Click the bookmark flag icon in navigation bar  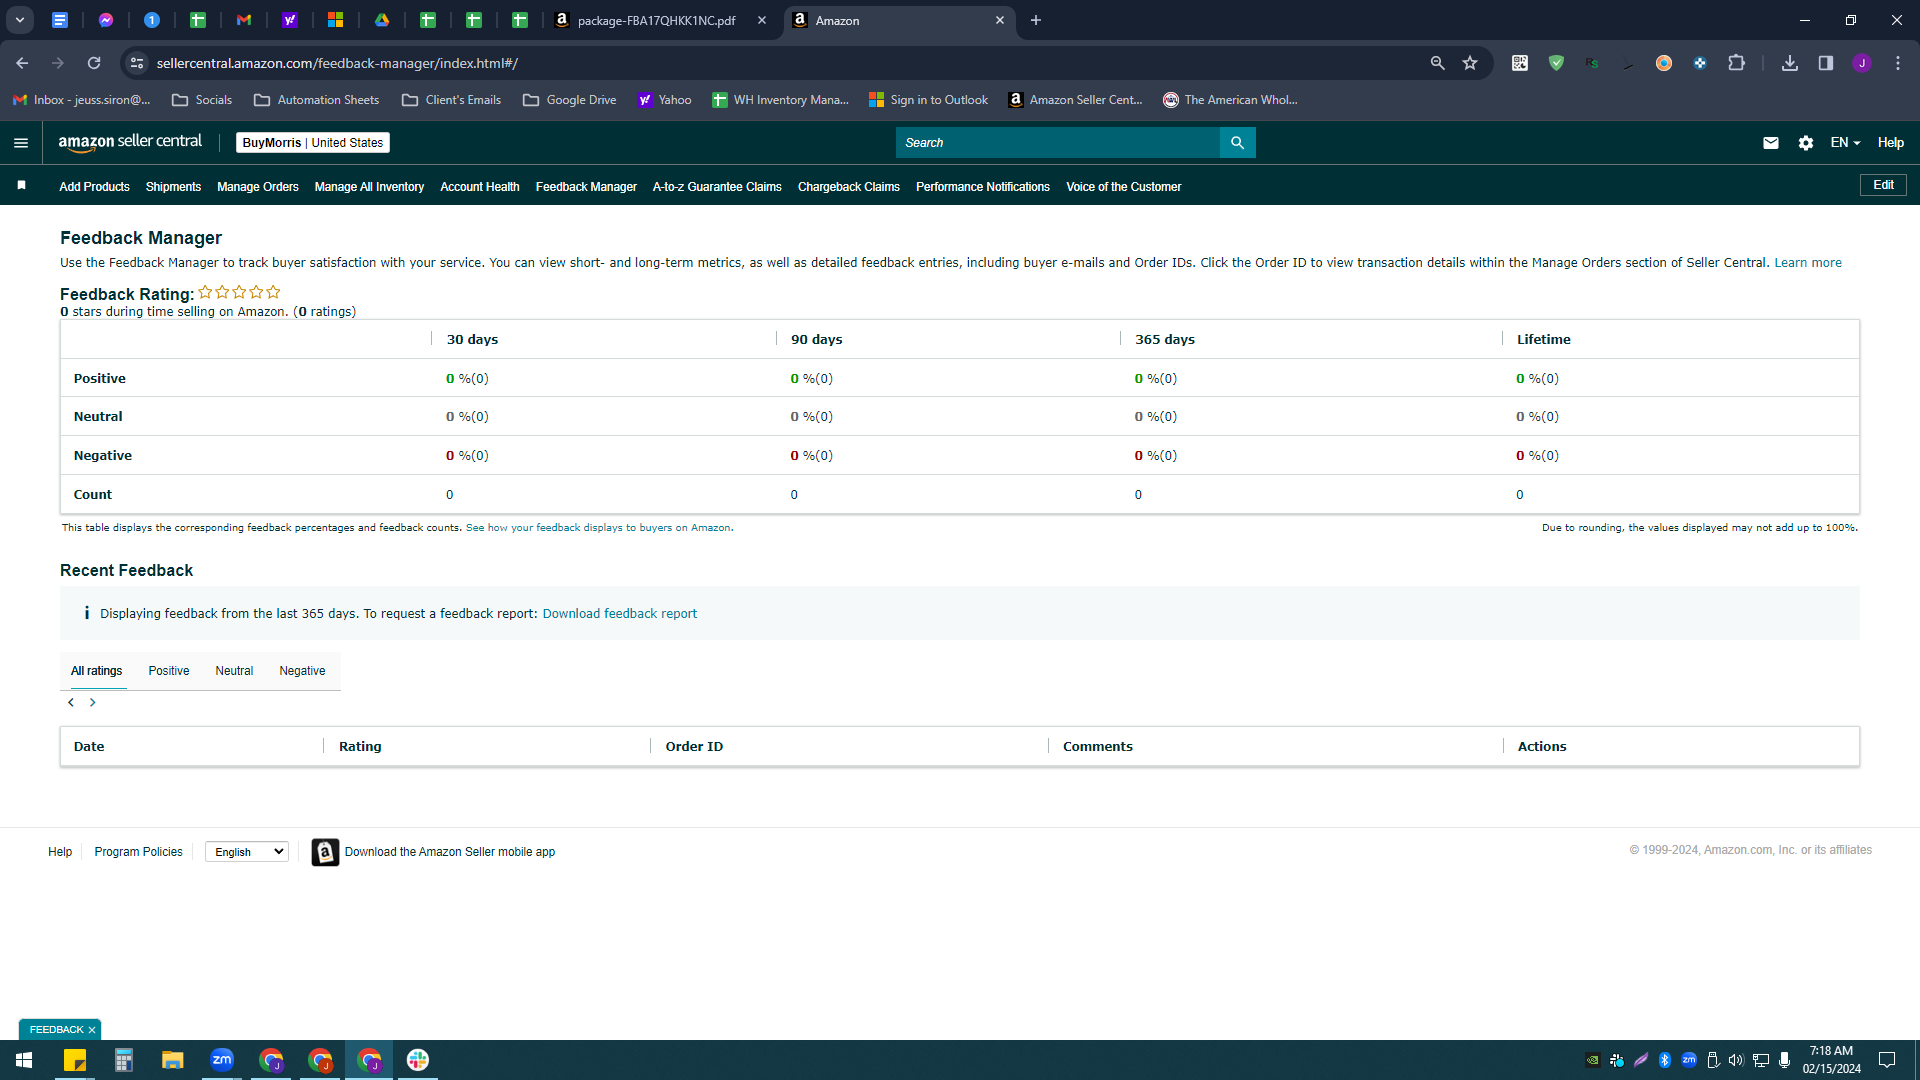(22, 186)
